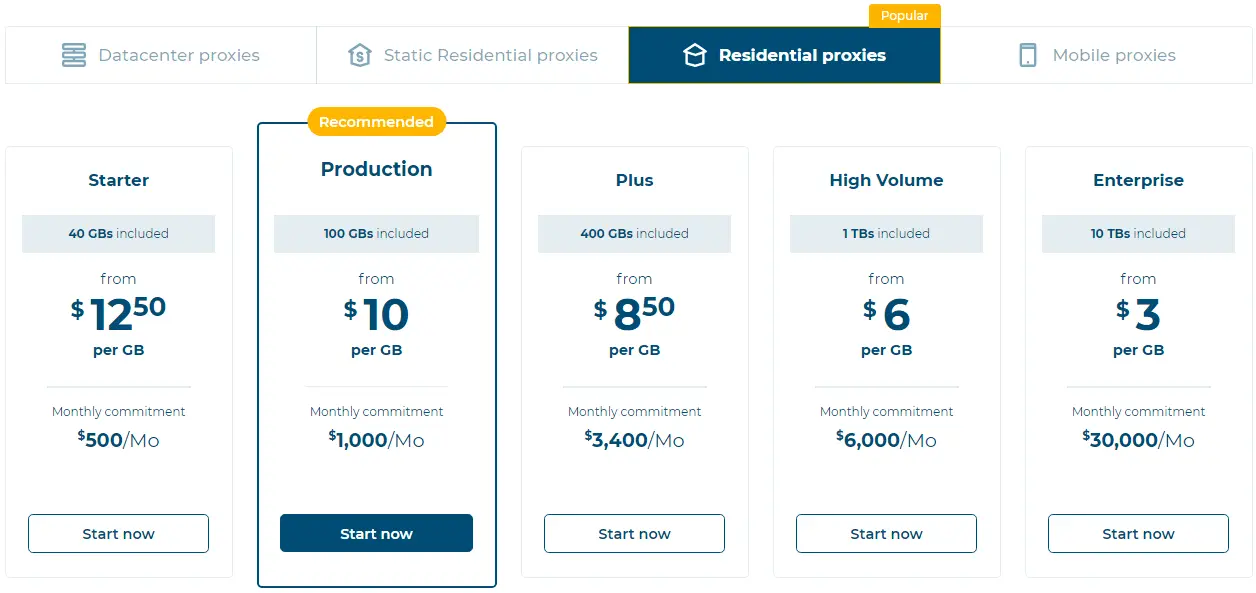Click Start now on Enterprise plan
This screenshot has height=593, width=1256.
pos(1138,534)
